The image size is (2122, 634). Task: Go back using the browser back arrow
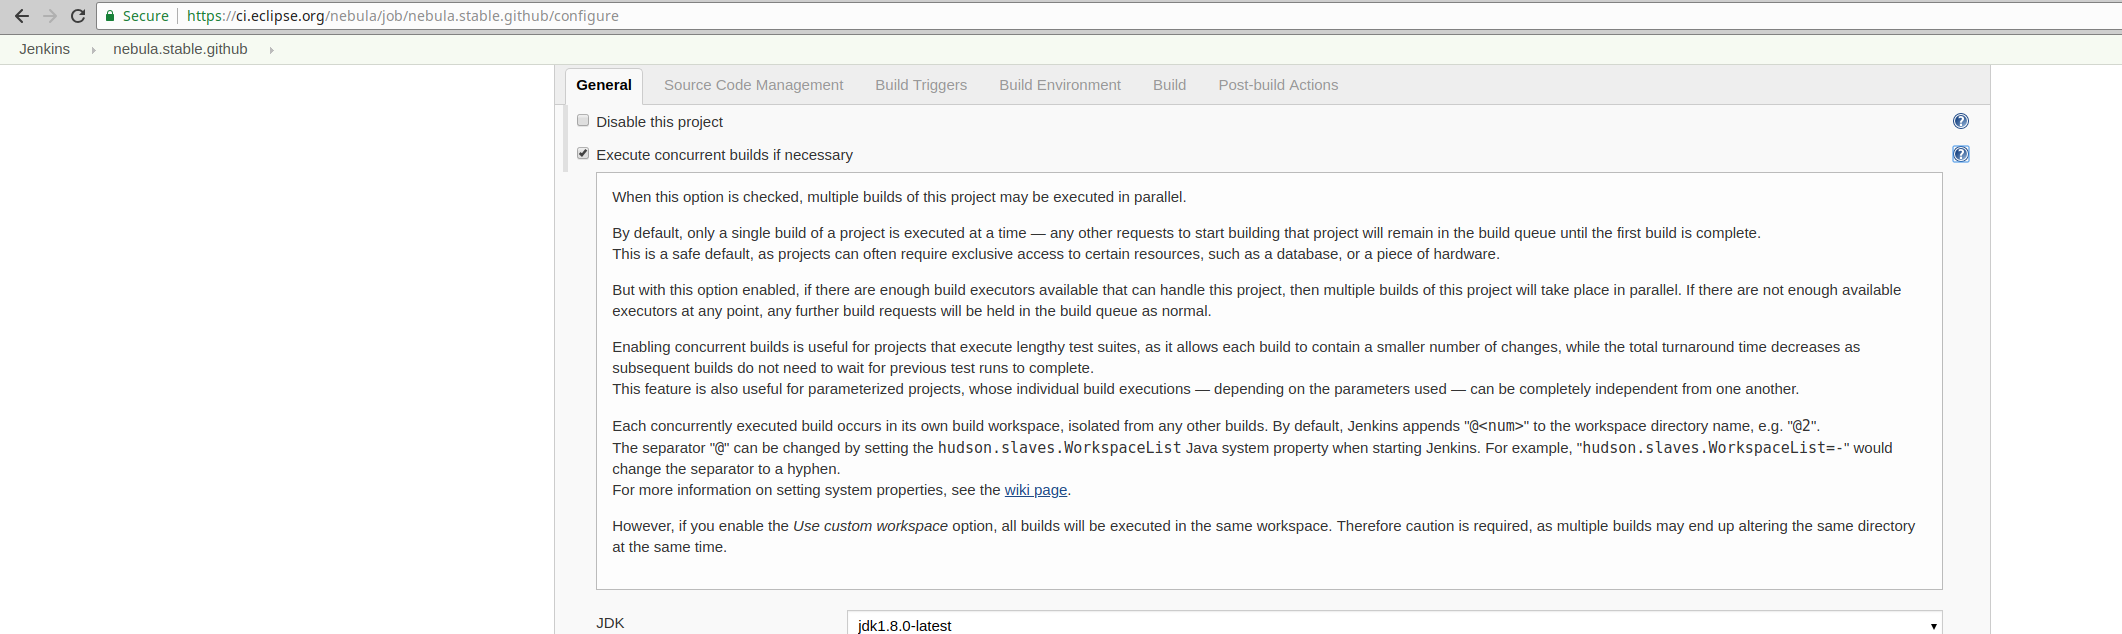pyautogui.click(x=21, y=16)
